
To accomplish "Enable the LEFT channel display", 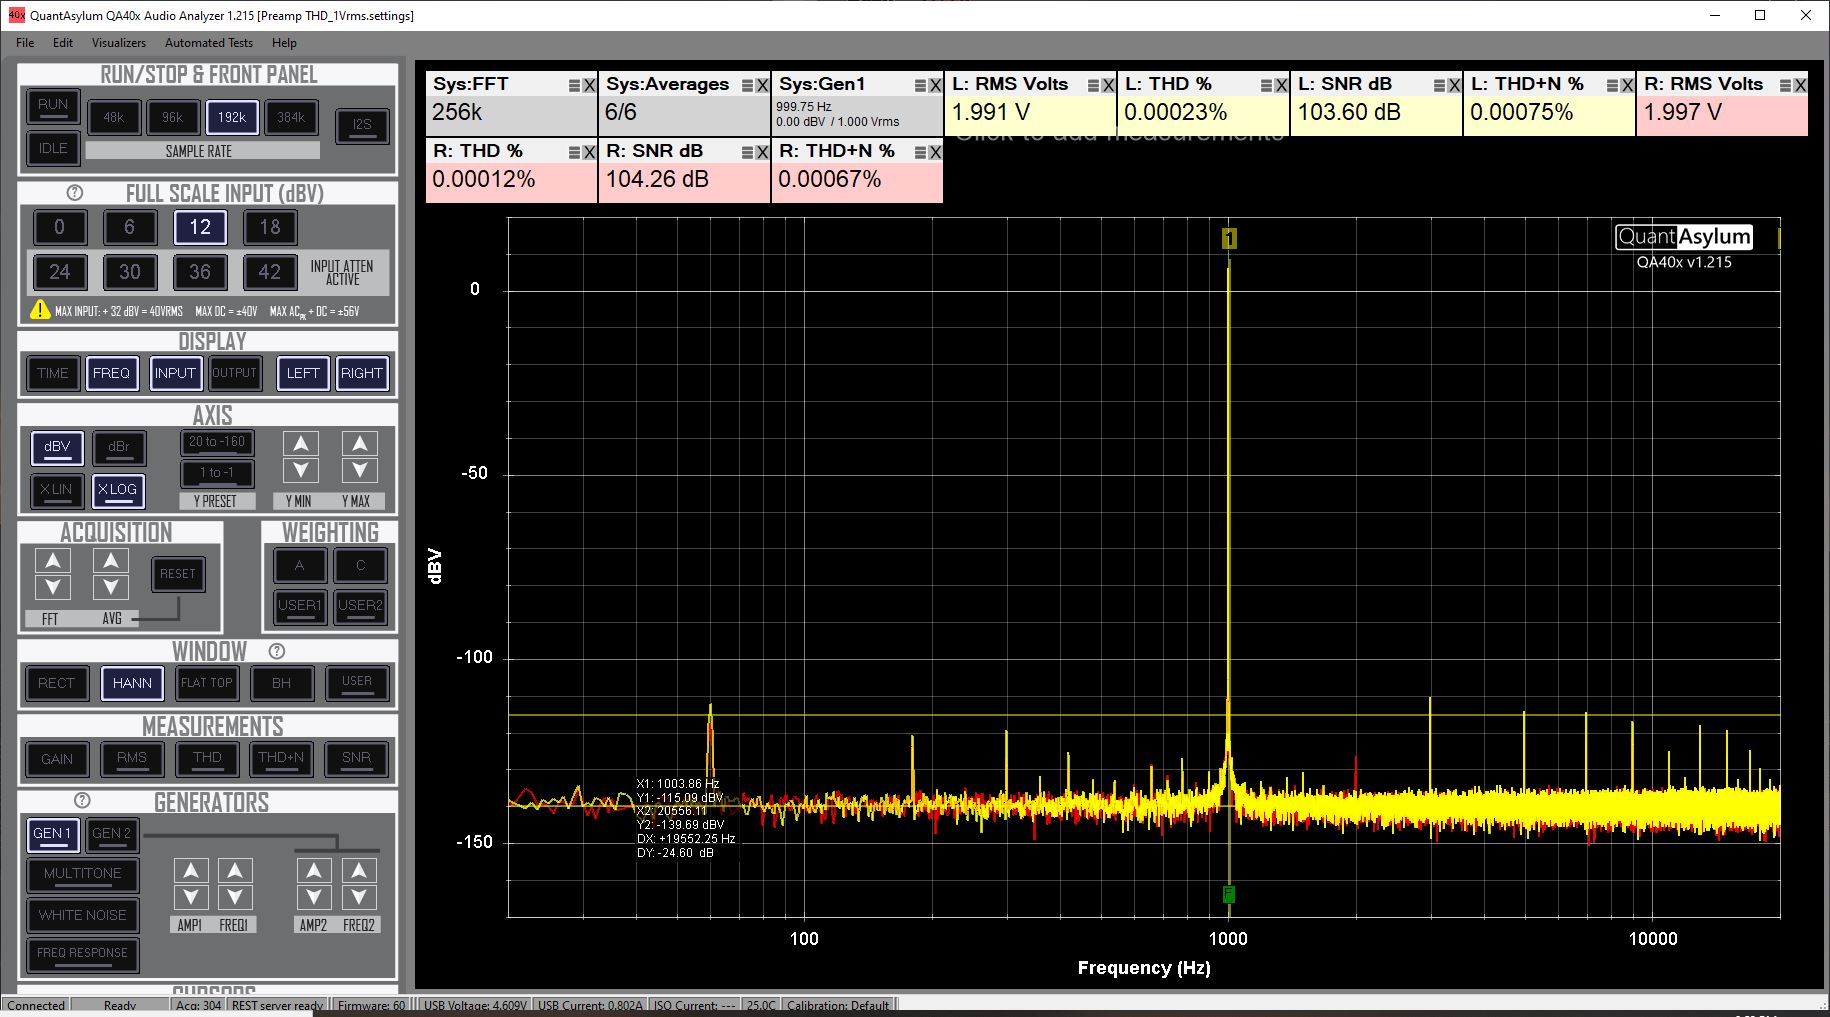I will [x=303, y=373].
